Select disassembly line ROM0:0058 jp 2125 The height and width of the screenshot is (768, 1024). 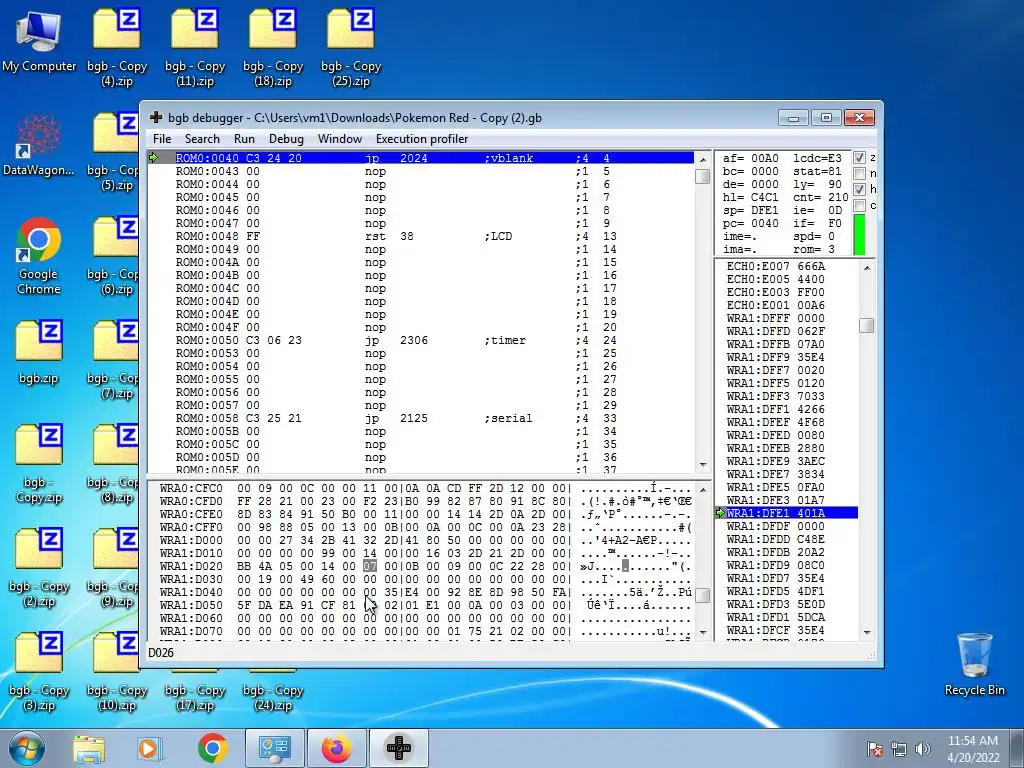[x=421, y=418]
